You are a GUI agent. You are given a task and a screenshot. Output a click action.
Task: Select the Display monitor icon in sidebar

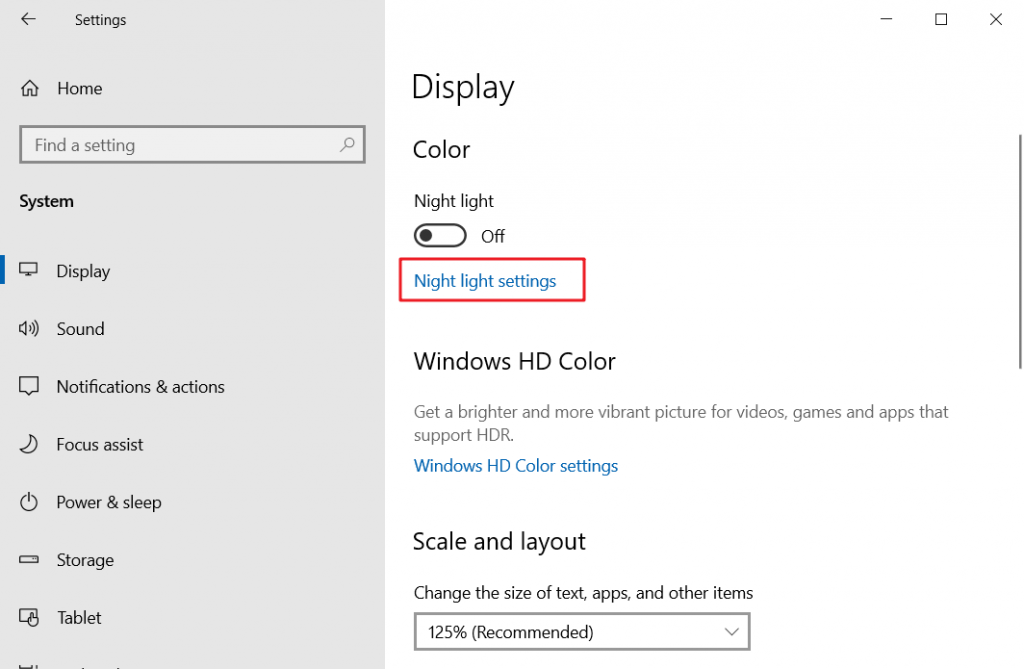pyautogui.click(x=31, y=270)
